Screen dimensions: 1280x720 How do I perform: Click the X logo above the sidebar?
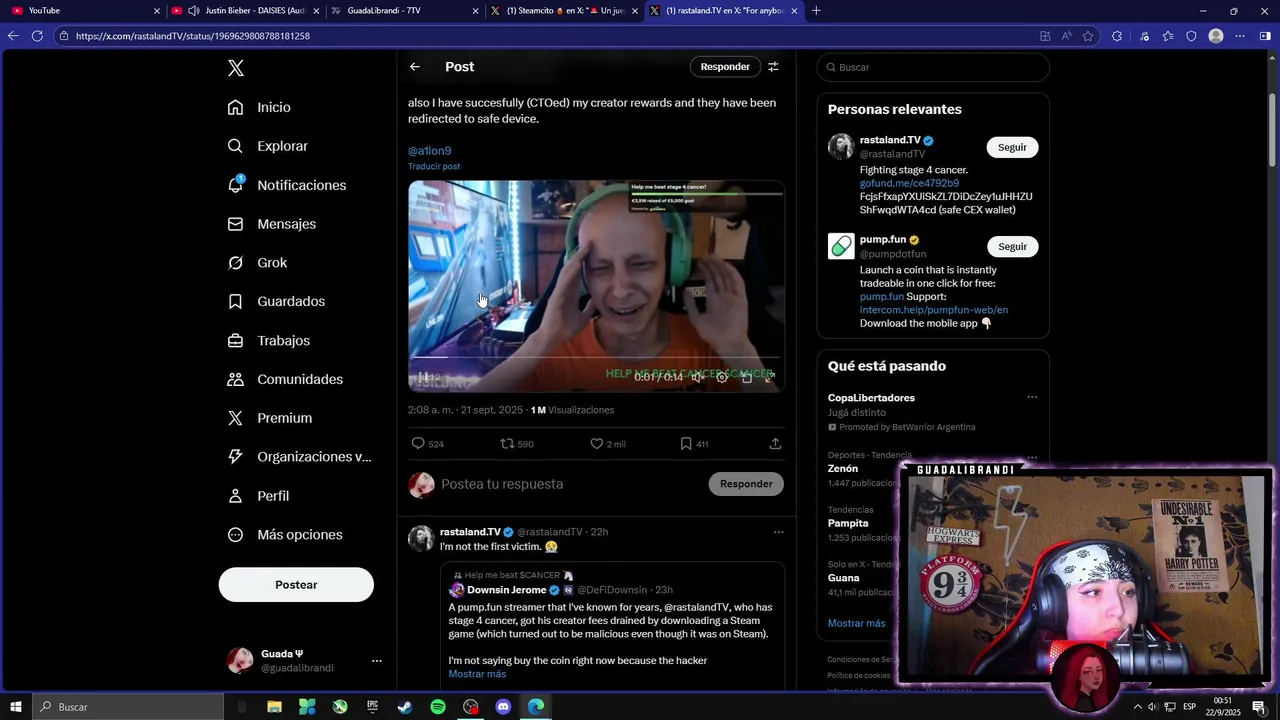236,68
